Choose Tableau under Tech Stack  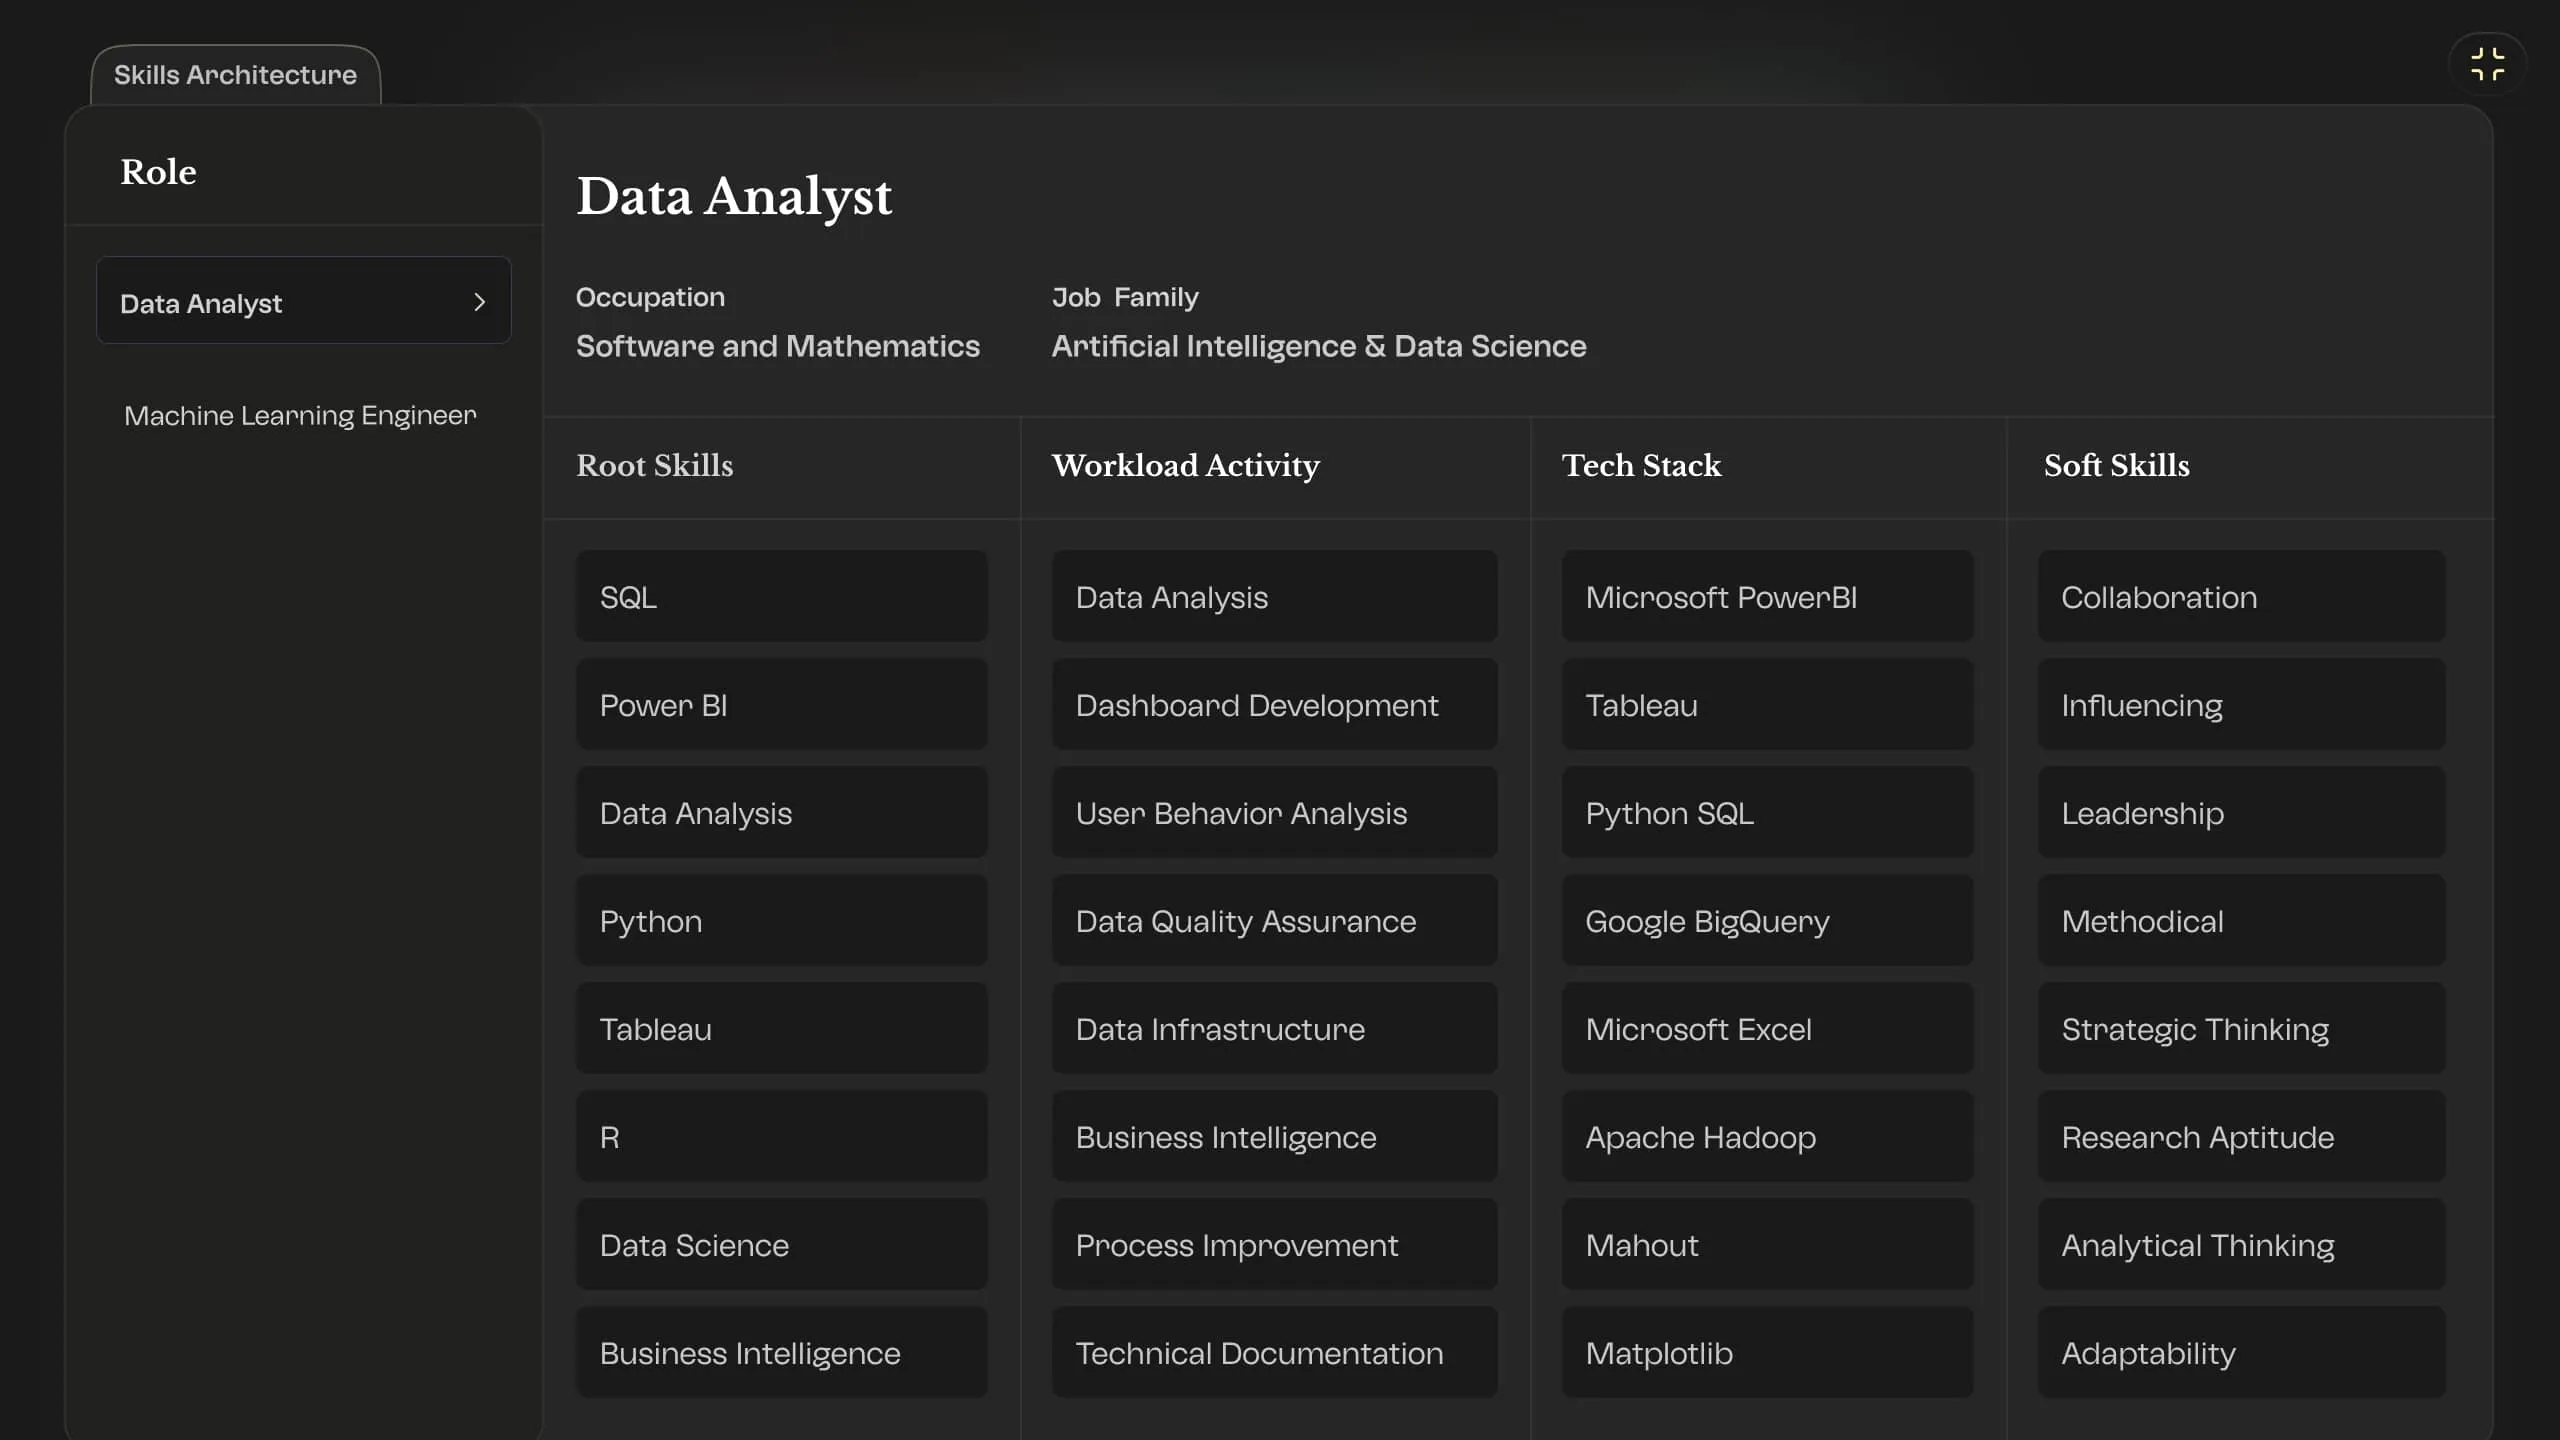[x=1767, y=705]
